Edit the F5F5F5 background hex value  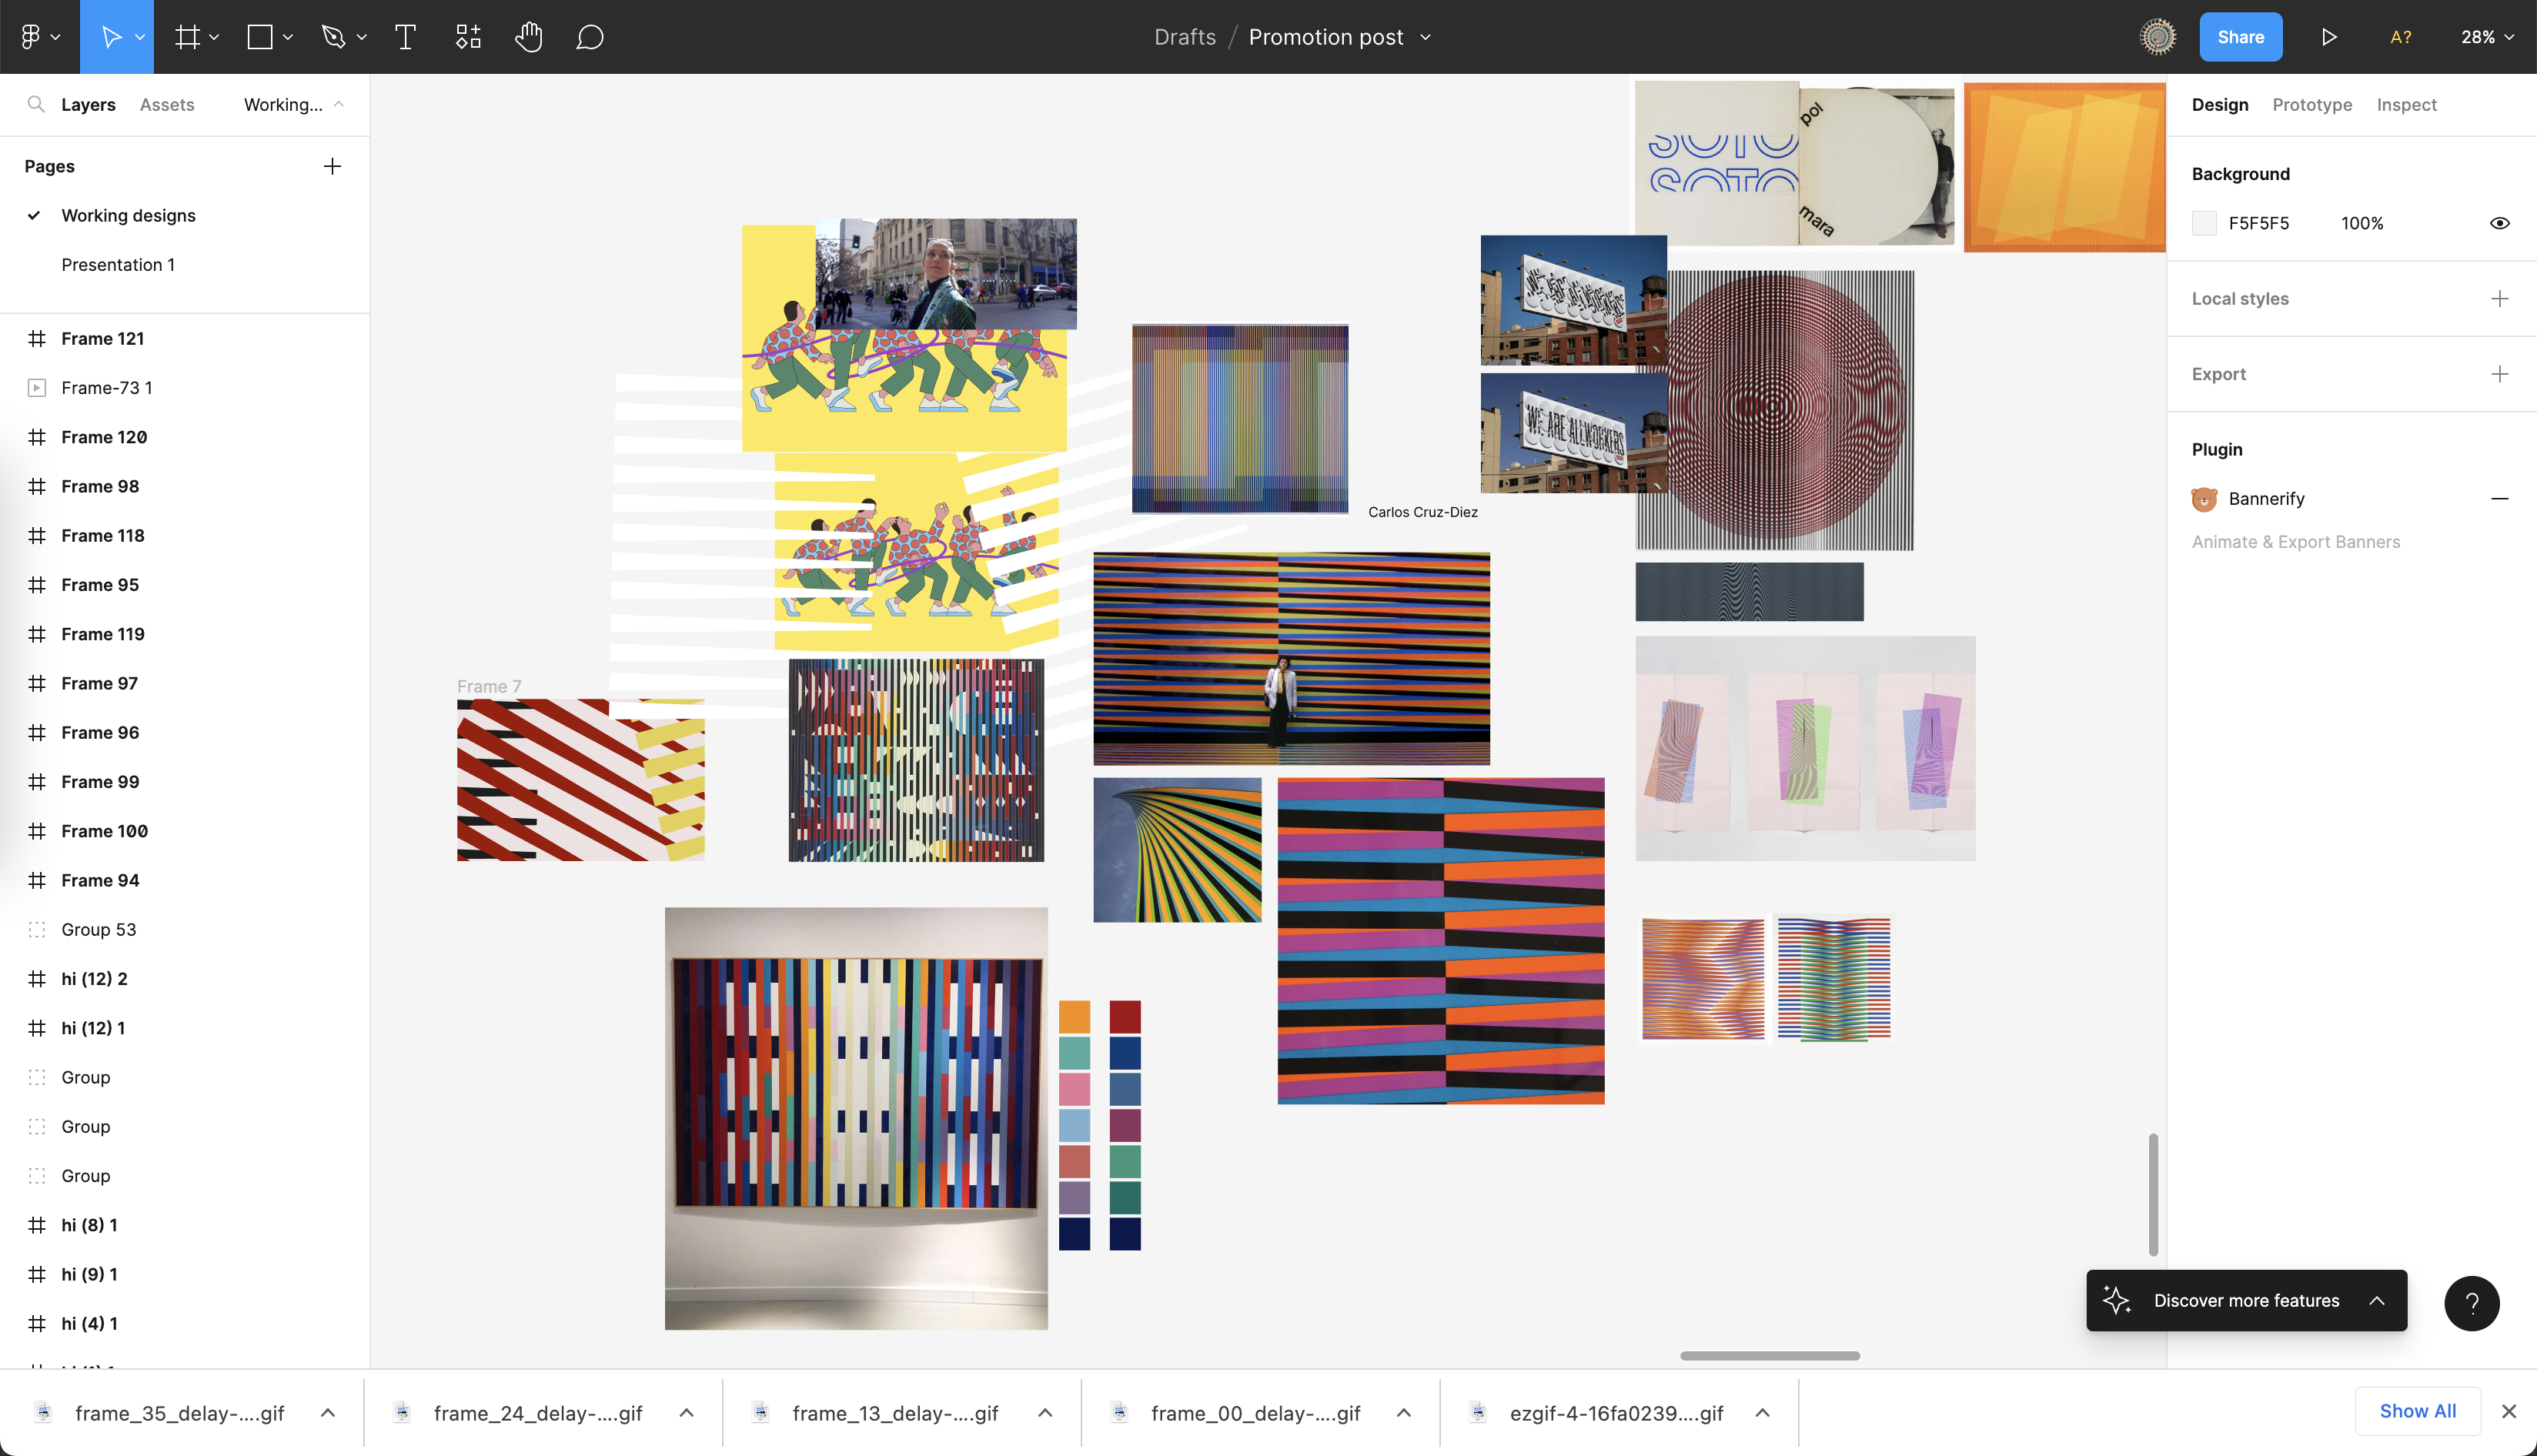[2258, 223]
